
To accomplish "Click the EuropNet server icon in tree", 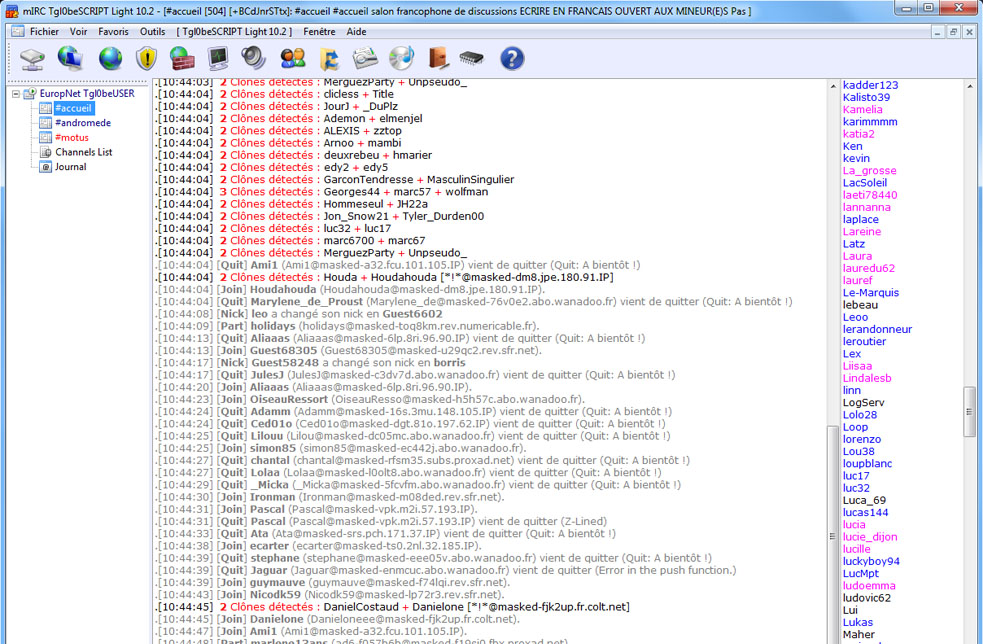I will click(x=29, y=93).
